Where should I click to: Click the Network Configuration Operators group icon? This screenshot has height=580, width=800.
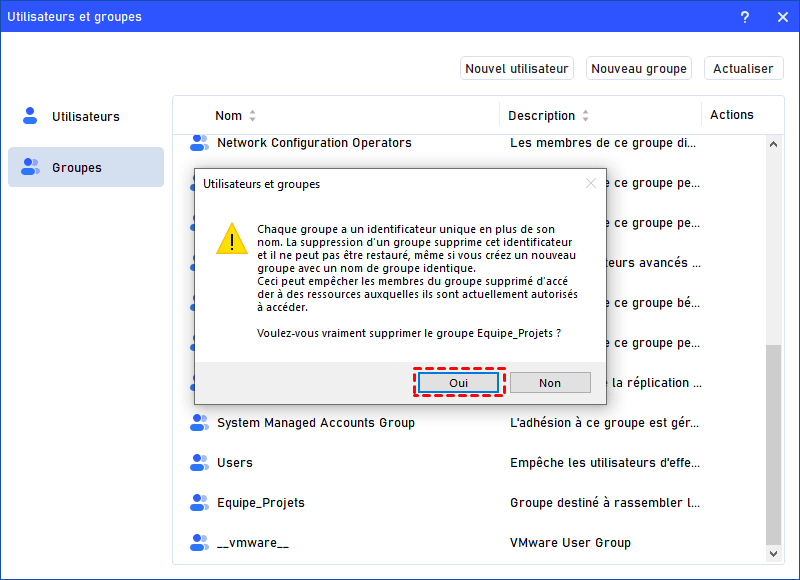199,143
